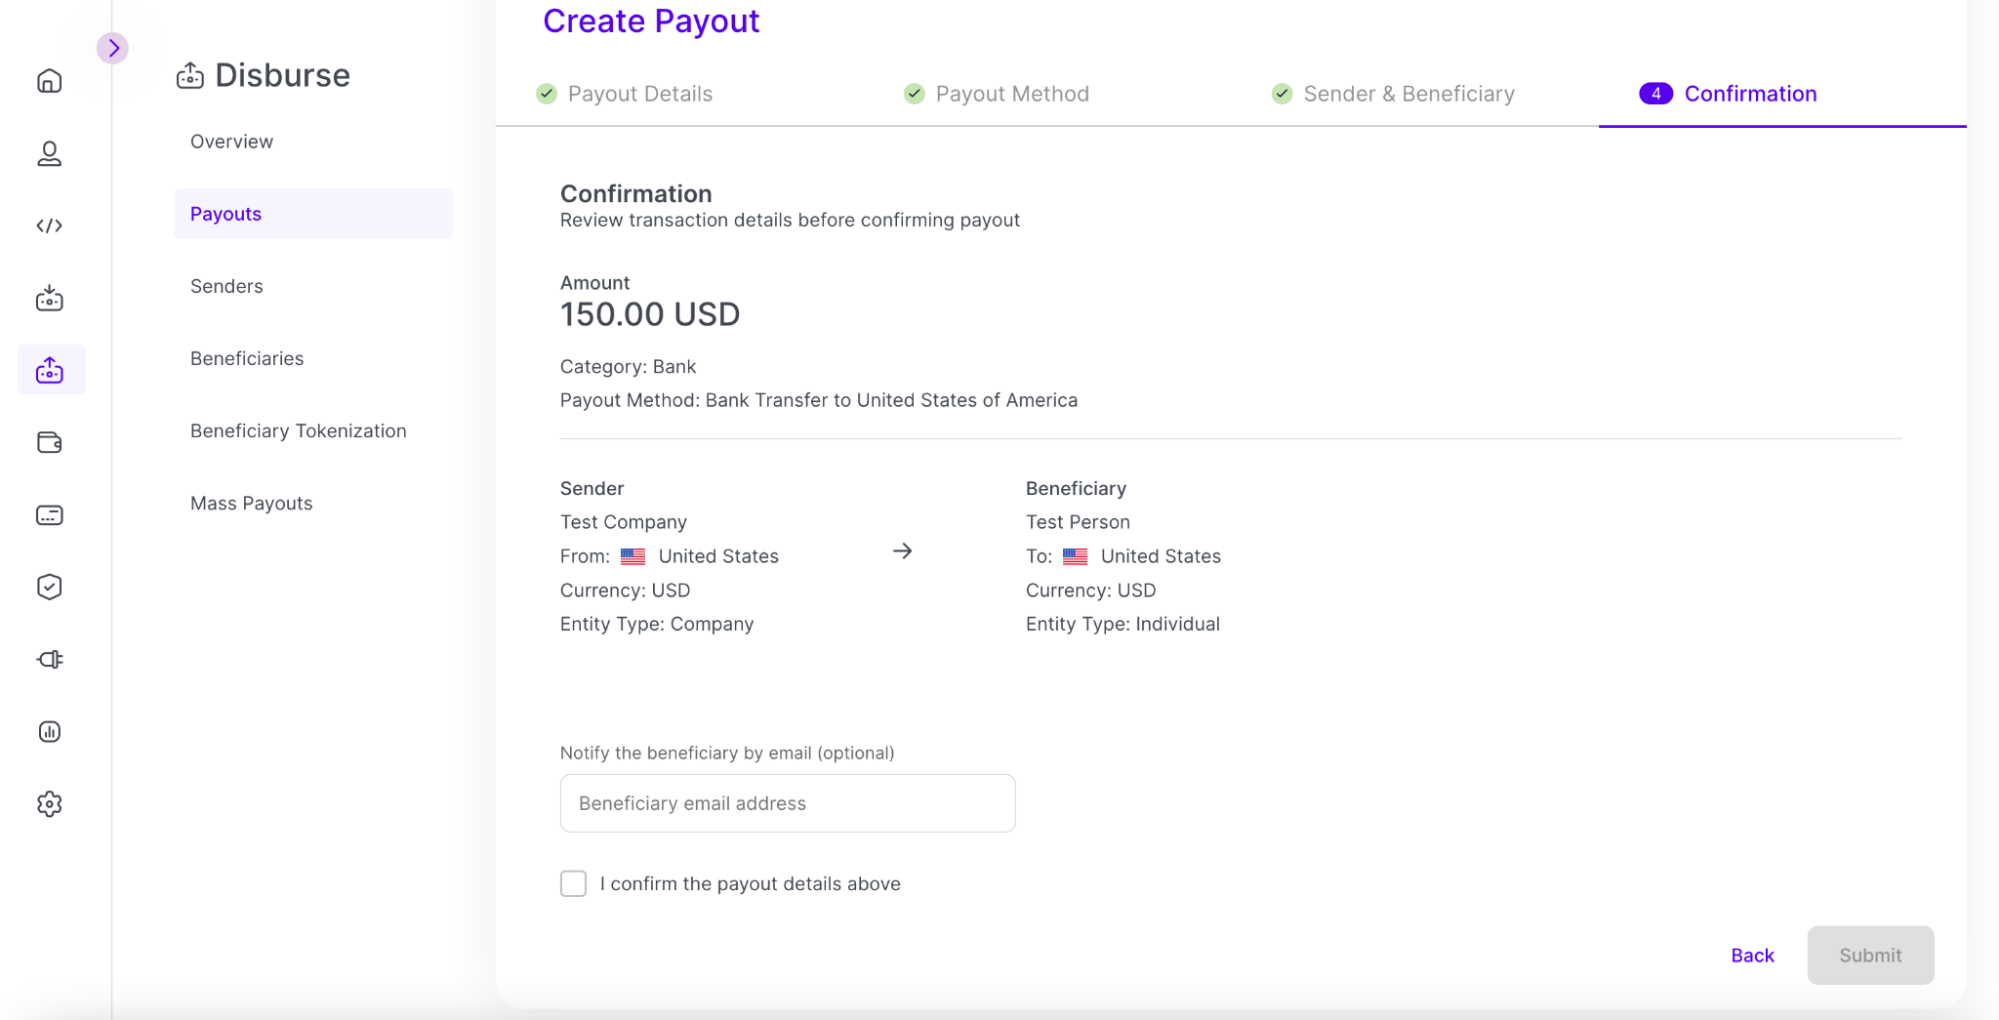Screen dimensions: 1999x1020
Task: Open the user profile sidebar icon
Action: (49, 153)
